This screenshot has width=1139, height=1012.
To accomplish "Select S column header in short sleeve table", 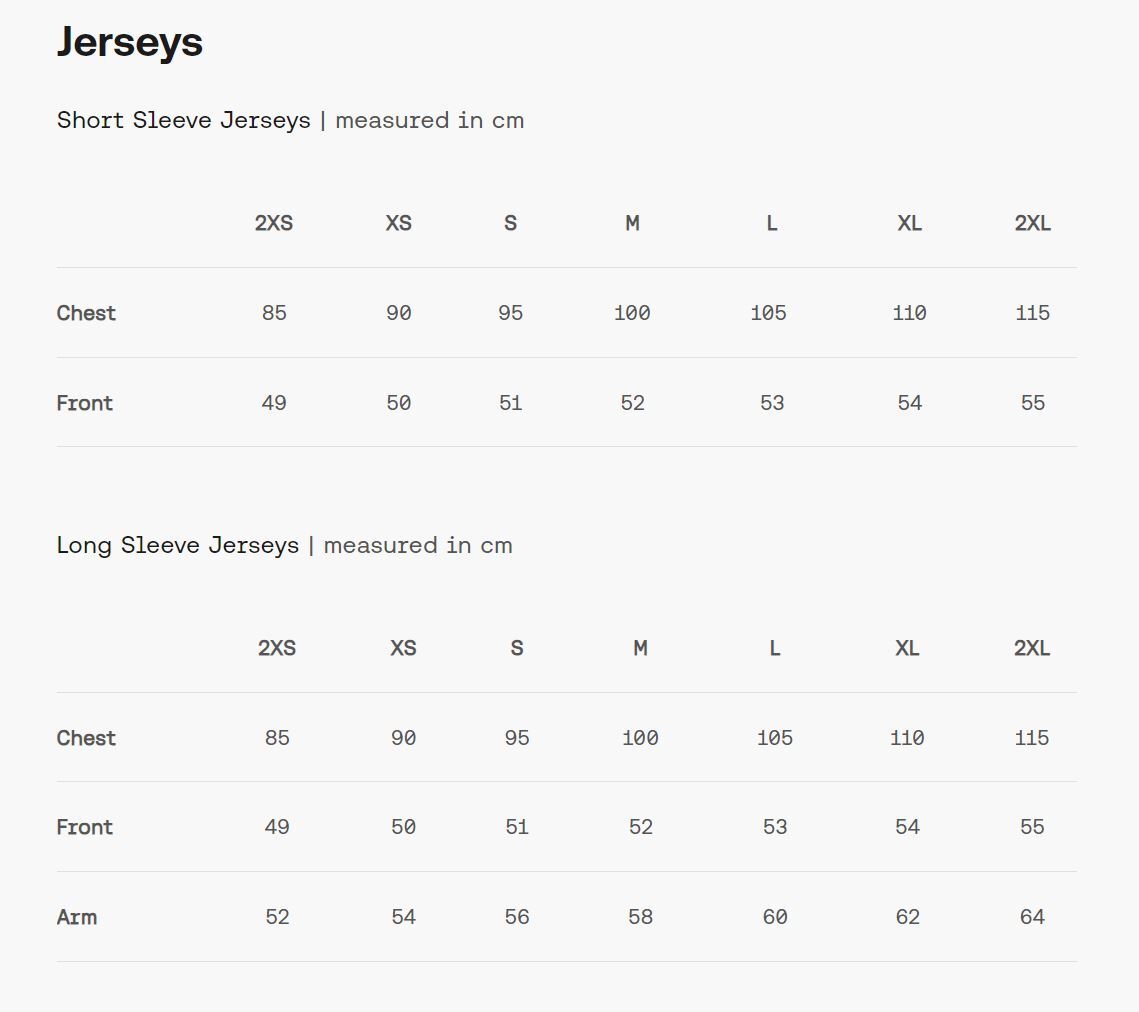I will pos(510,223).
